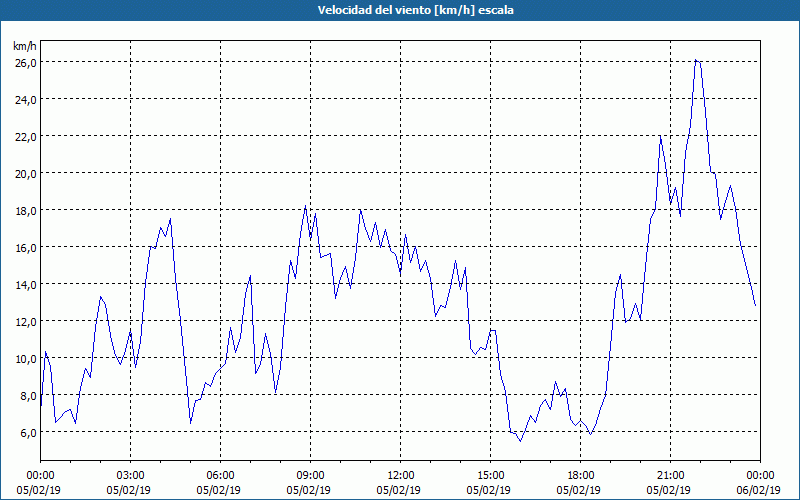The height and width of the screenshot is (500, 800).
Task: Click the 03:00 time label
Action: coord(131,476)
